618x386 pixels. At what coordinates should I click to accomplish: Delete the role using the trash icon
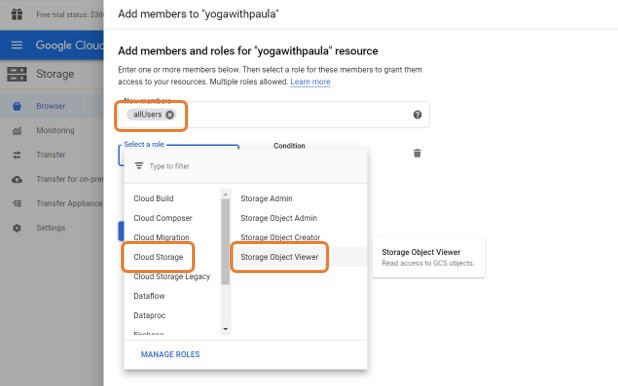tap(417, 153)
